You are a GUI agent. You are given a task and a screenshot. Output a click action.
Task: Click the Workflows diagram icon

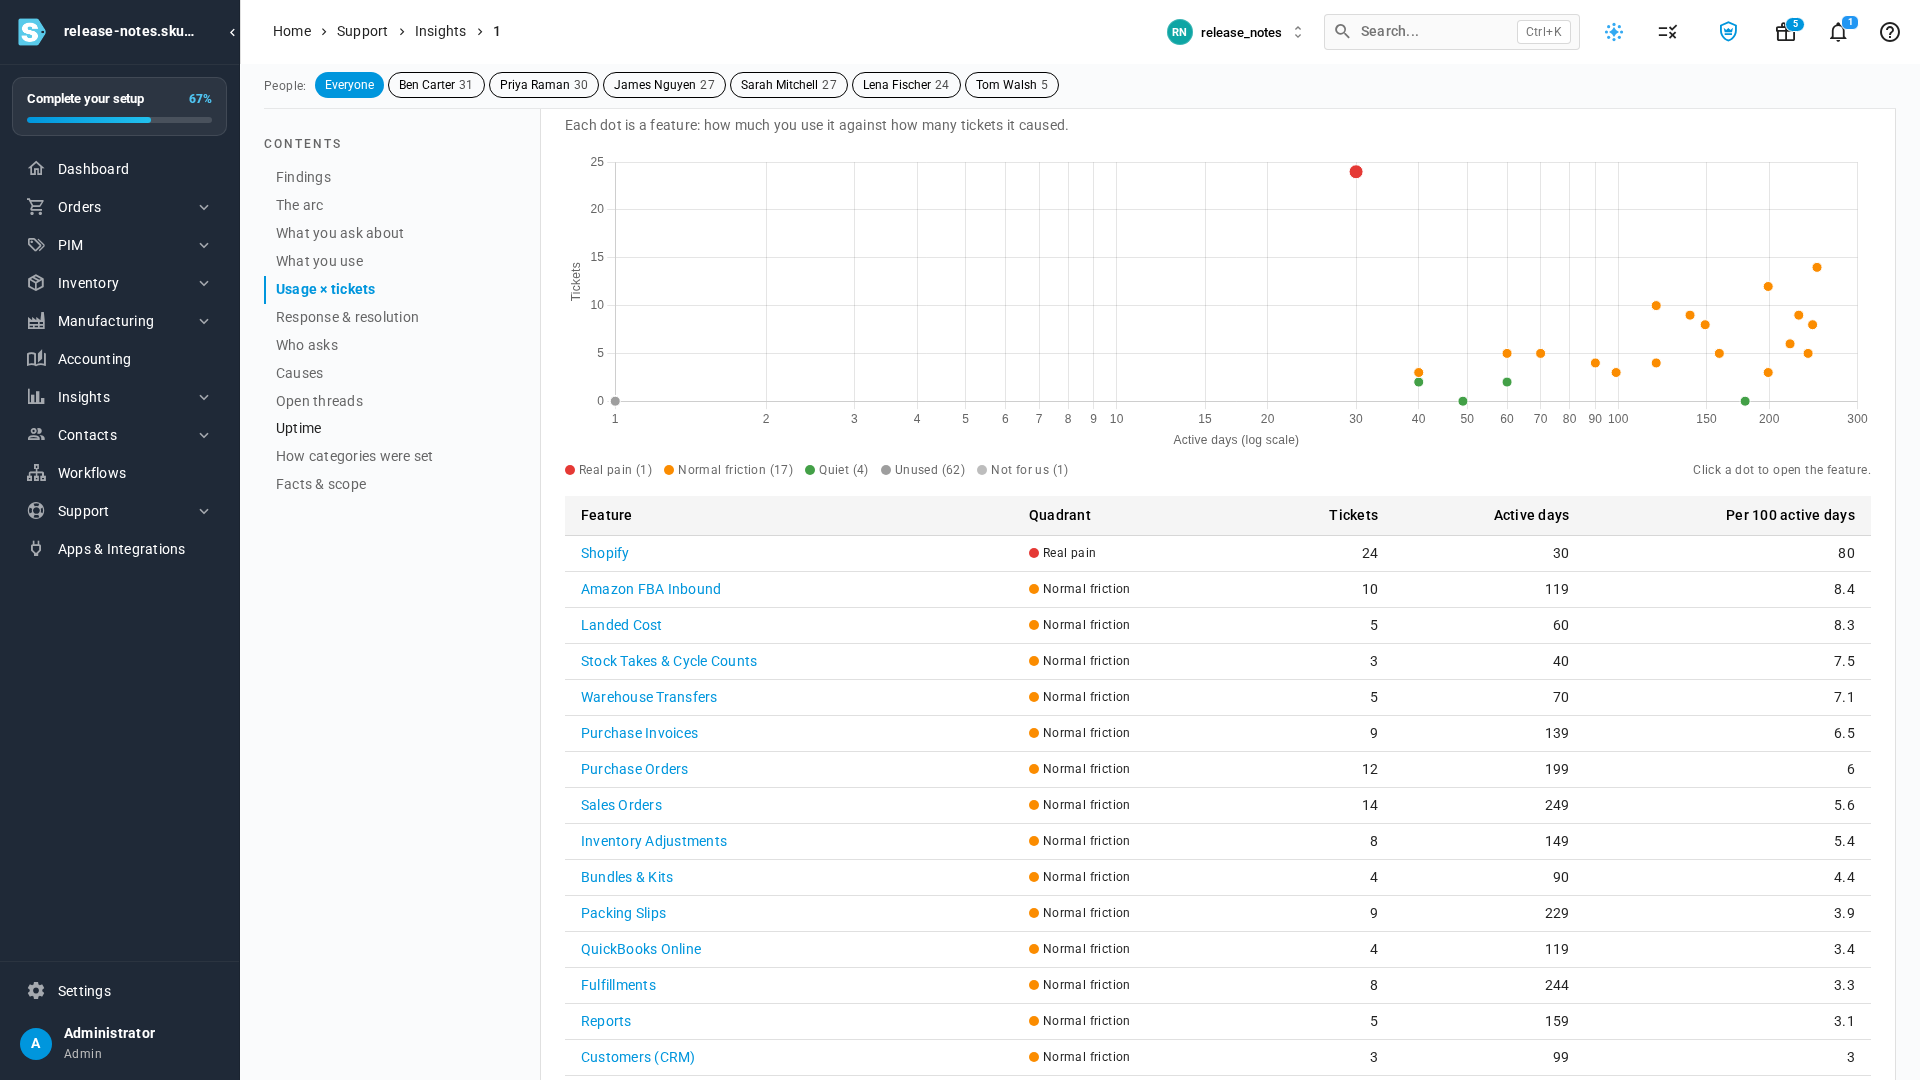pyautogui.click(x=36, y=473)
